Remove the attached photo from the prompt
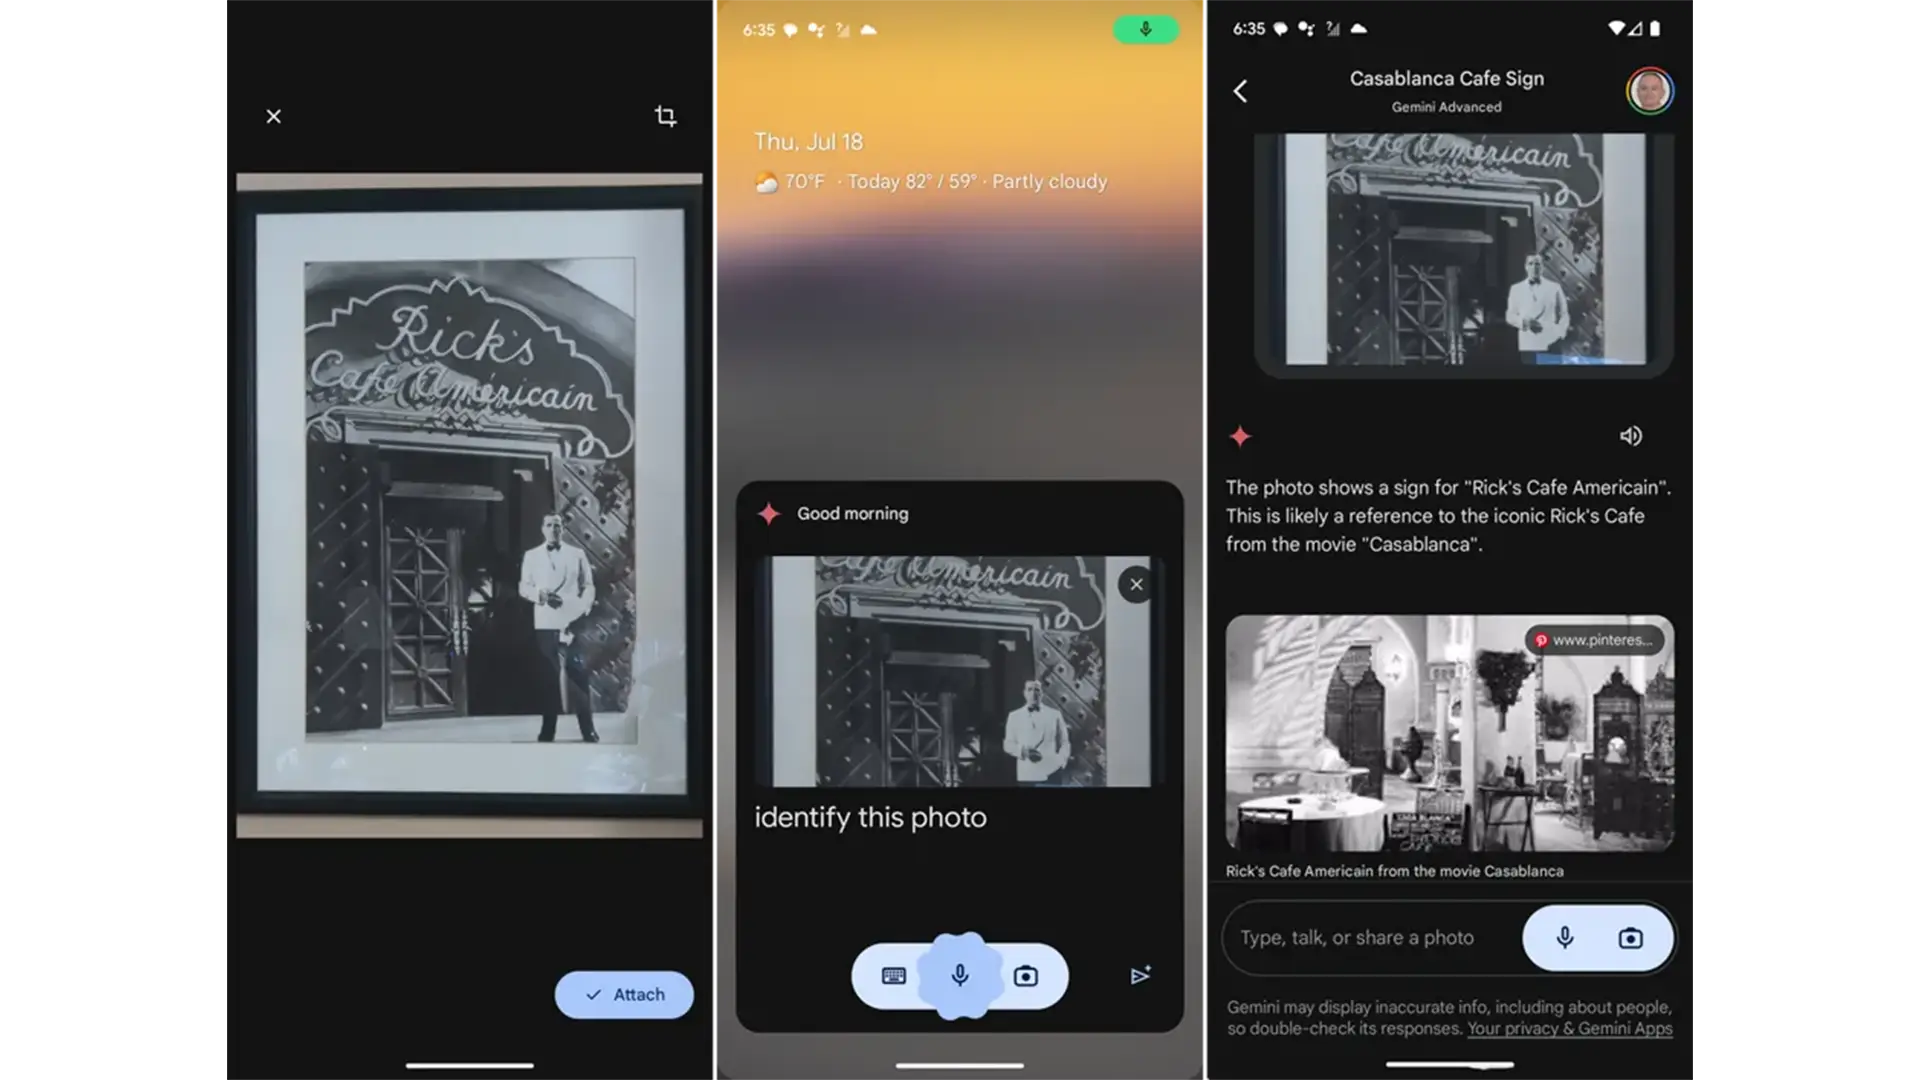 [x=1136, y=585]
